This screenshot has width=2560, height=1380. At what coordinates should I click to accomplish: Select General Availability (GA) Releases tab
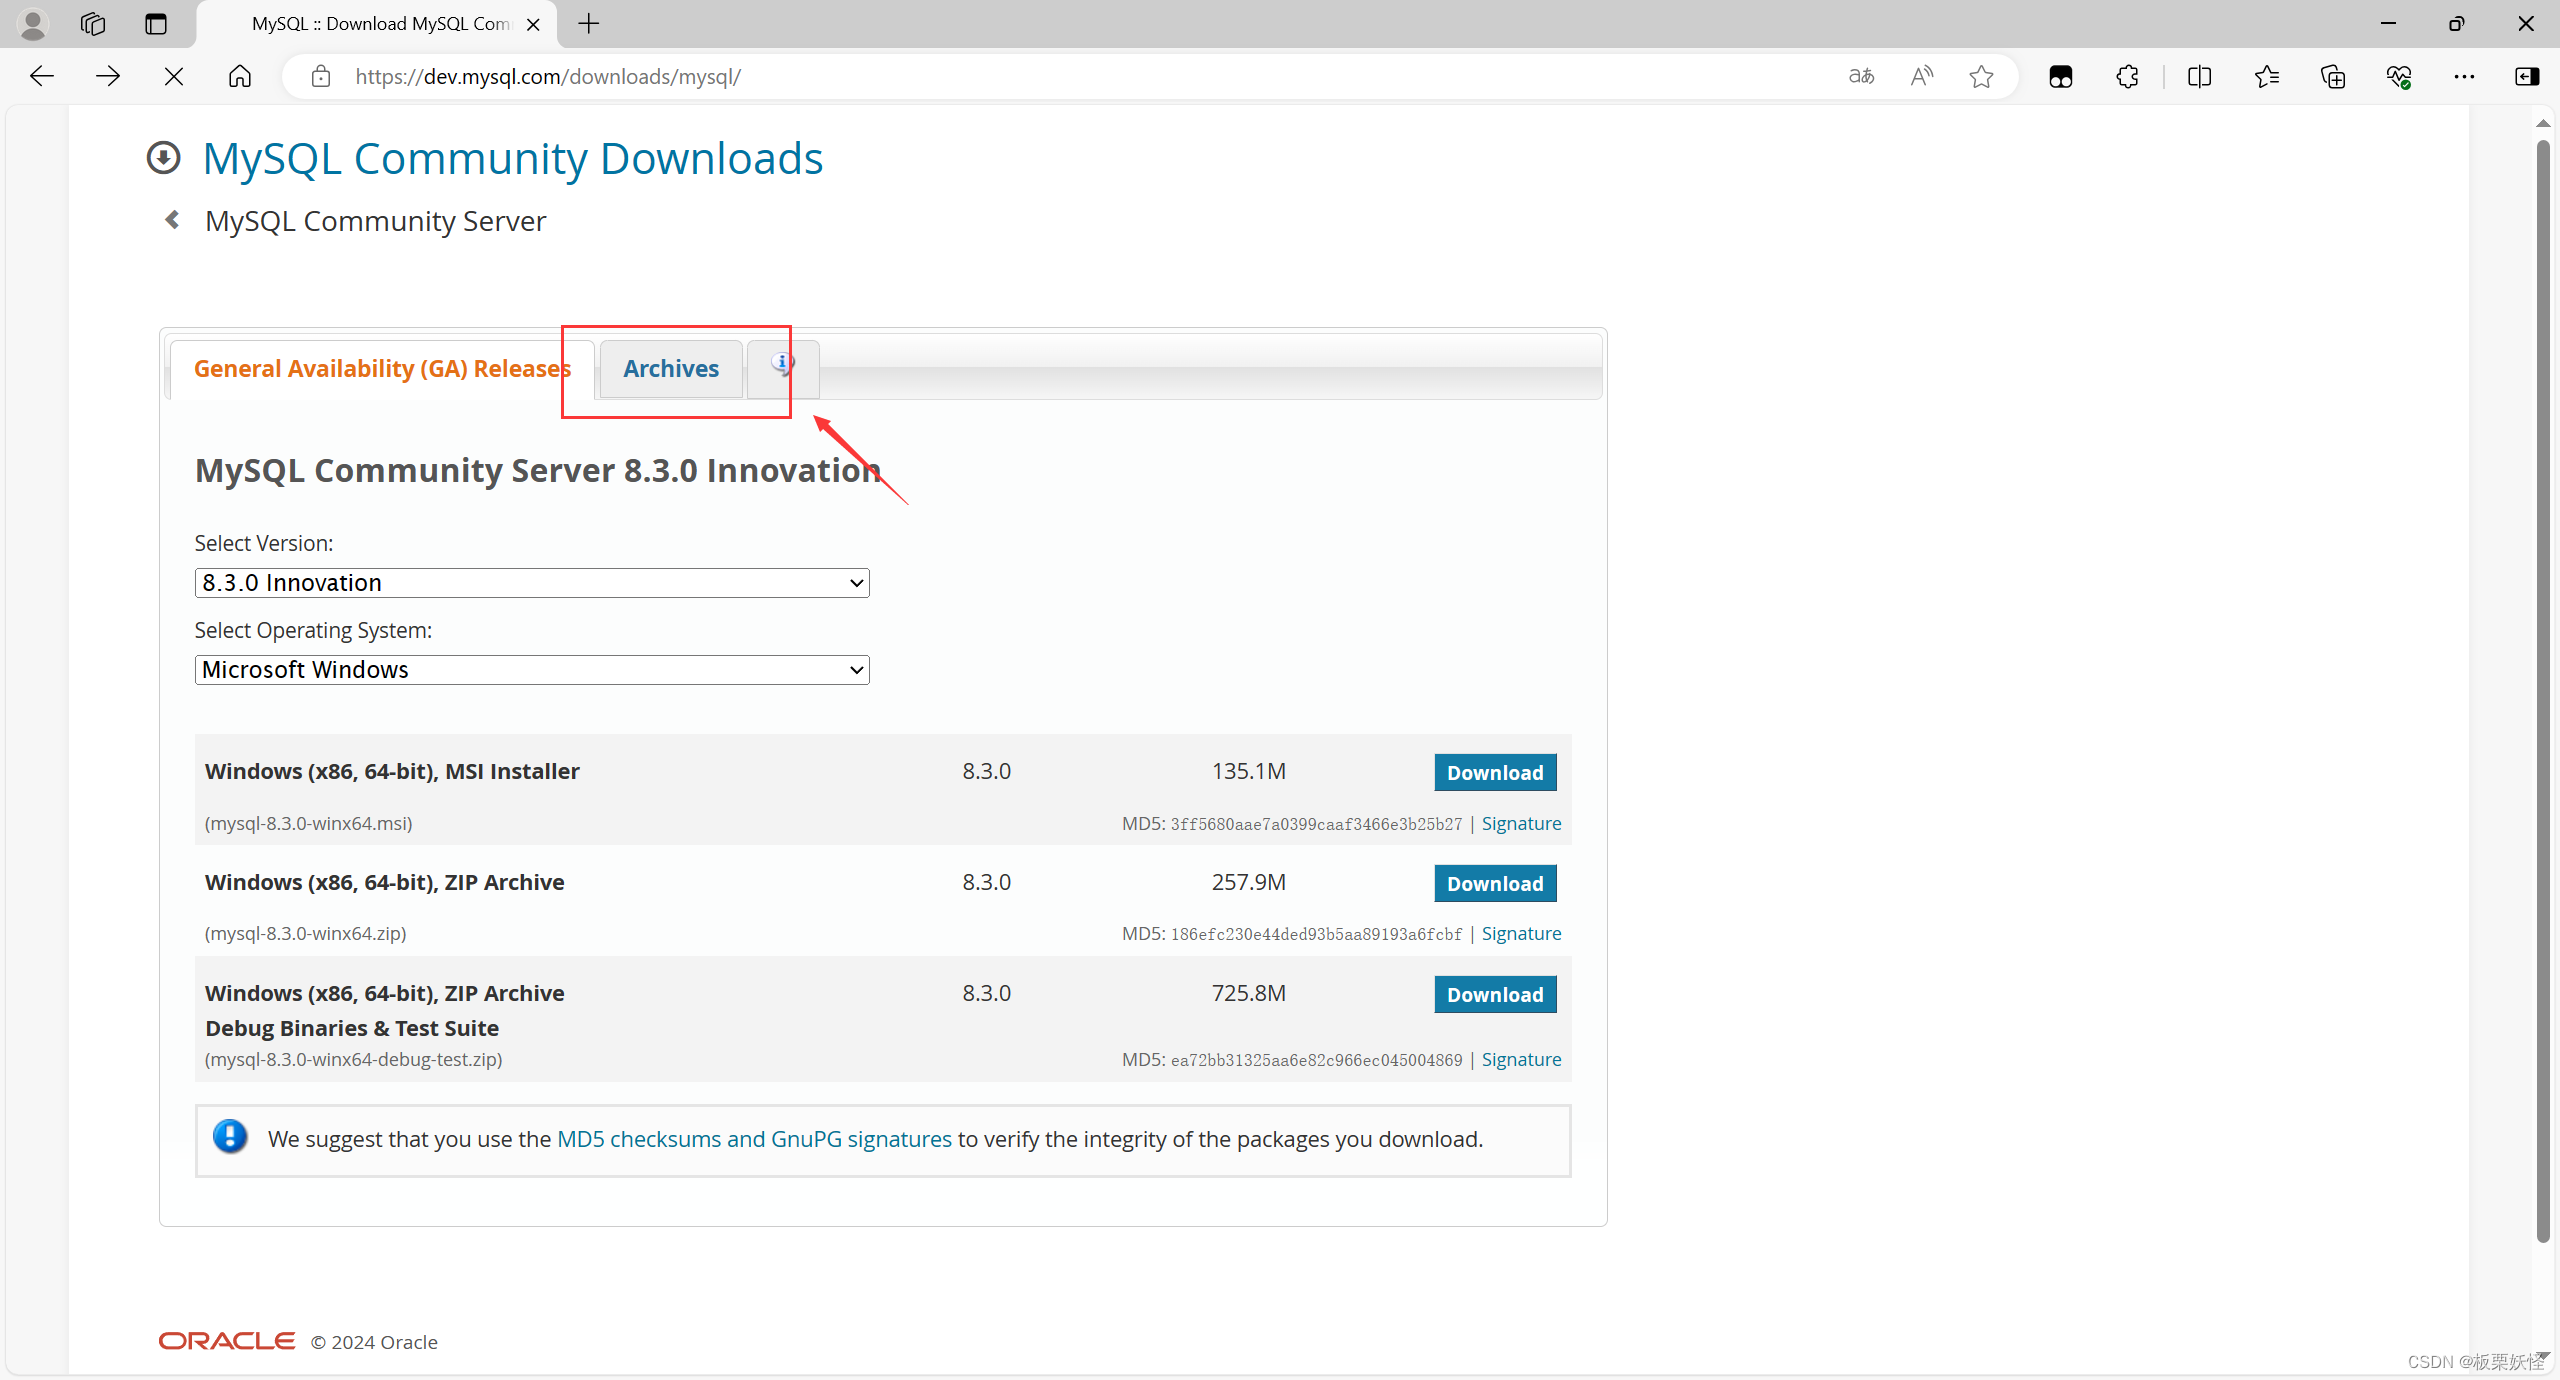click(x=382, y=369)
